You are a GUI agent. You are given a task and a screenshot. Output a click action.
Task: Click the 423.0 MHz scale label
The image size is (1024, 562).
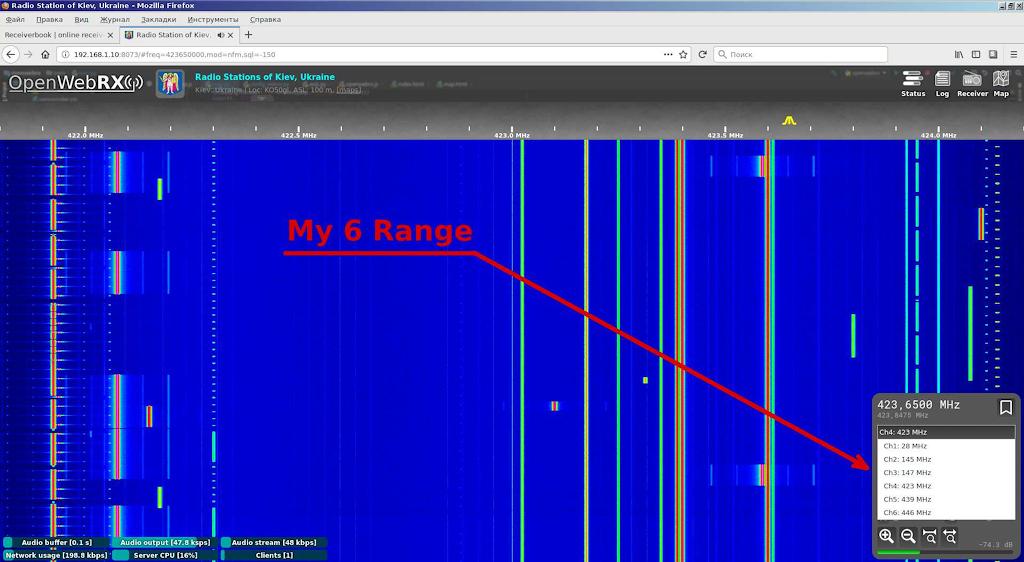(x=511, y=135)
